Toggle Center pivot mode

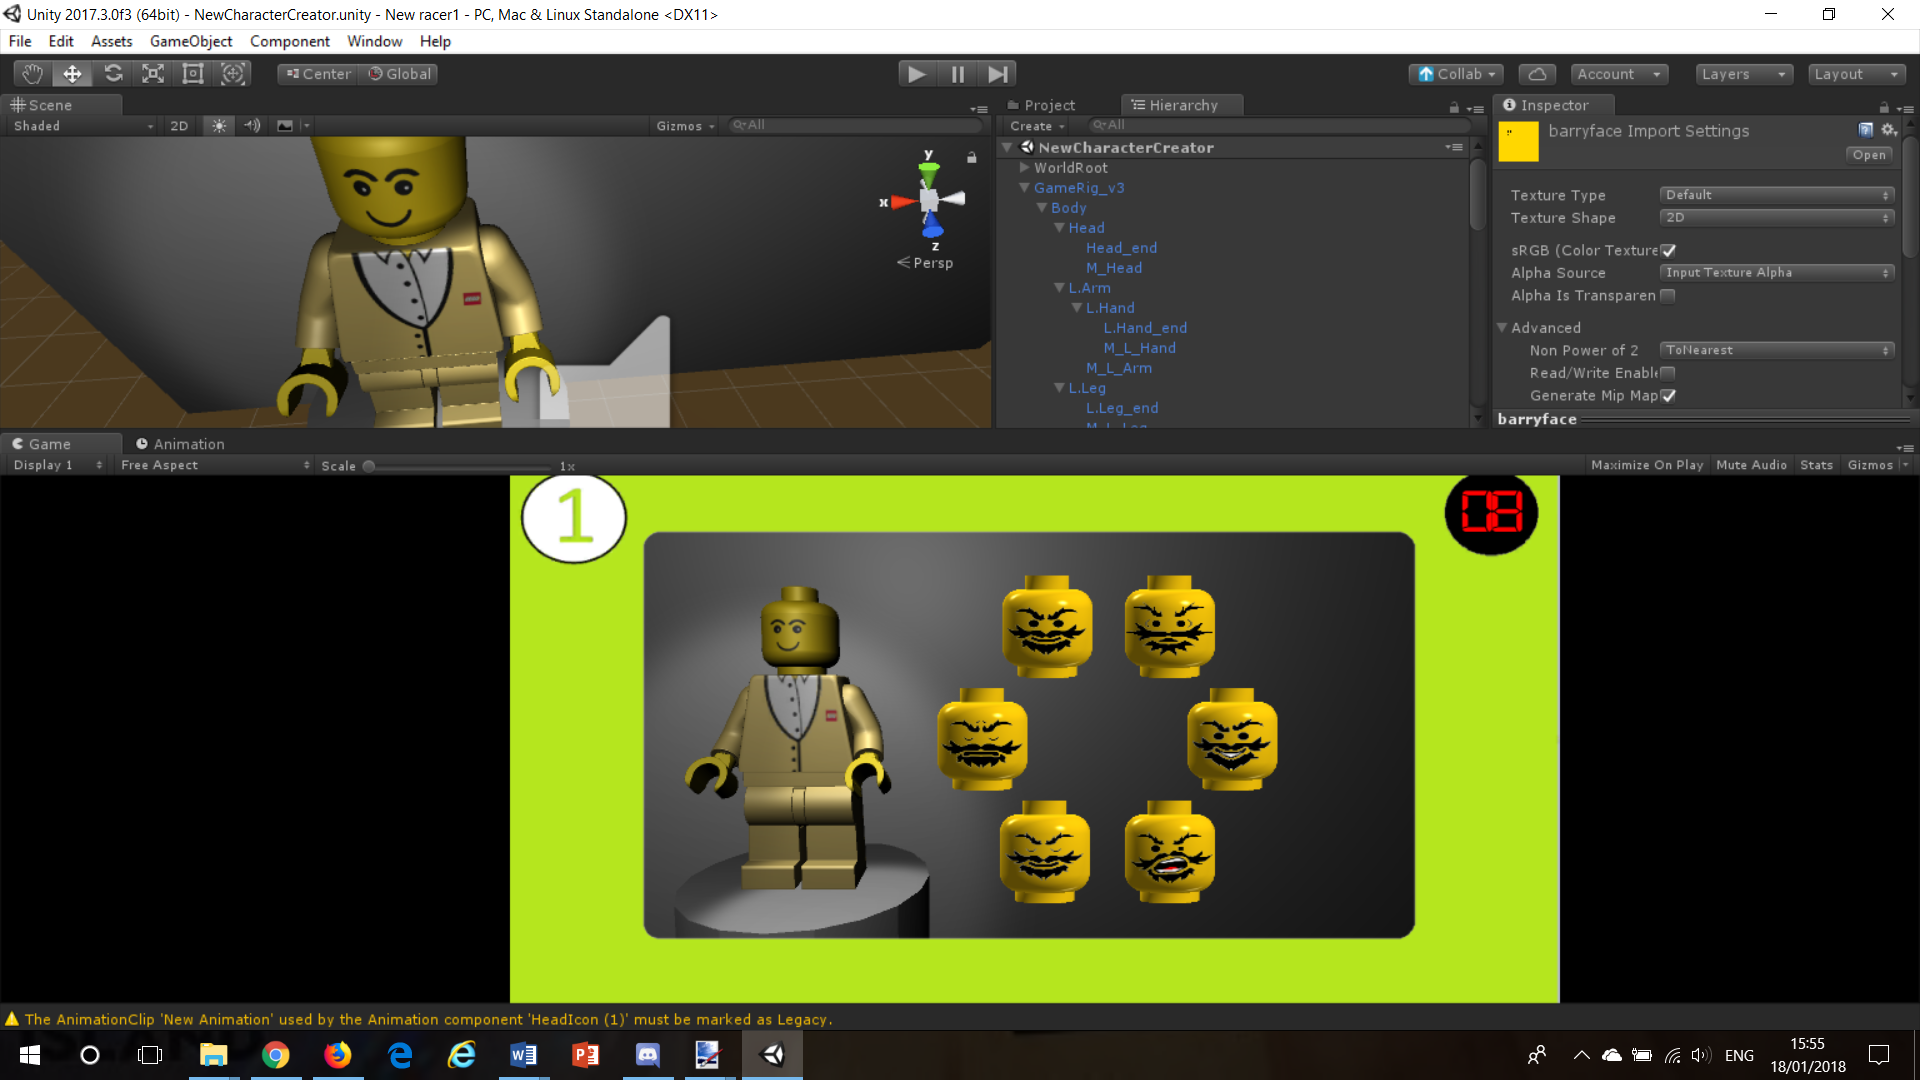click(318, 74)
